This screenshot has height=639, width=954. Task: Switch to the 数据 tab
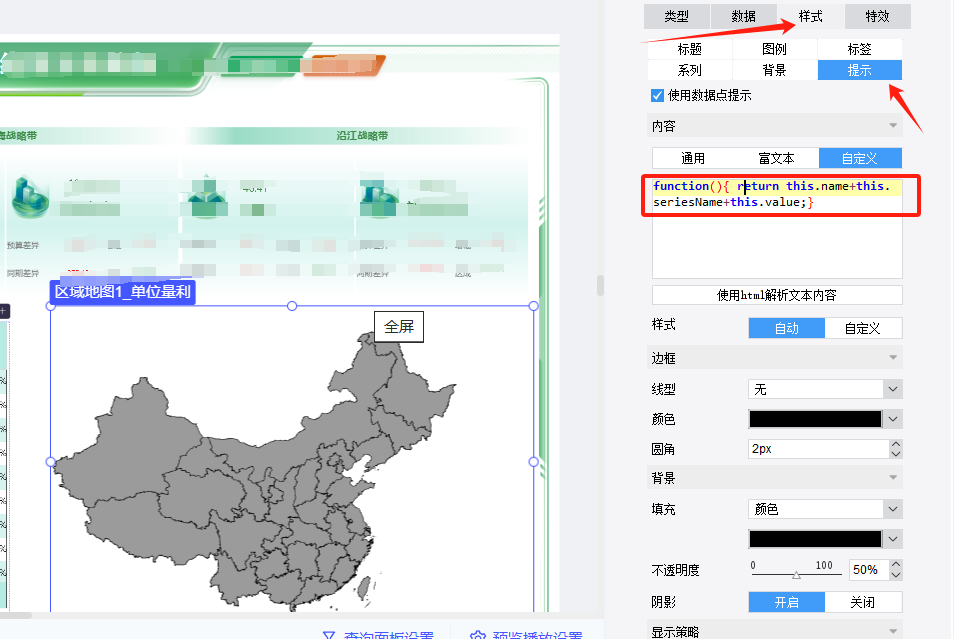[x=743, y=16]
